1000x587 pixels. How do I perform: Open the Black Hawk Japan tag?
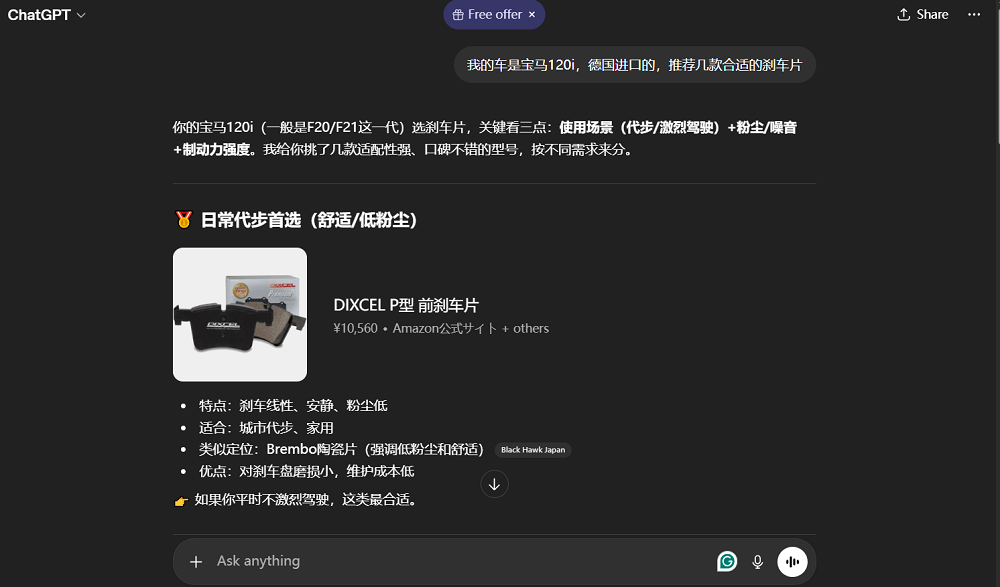(x=533, y=449)
